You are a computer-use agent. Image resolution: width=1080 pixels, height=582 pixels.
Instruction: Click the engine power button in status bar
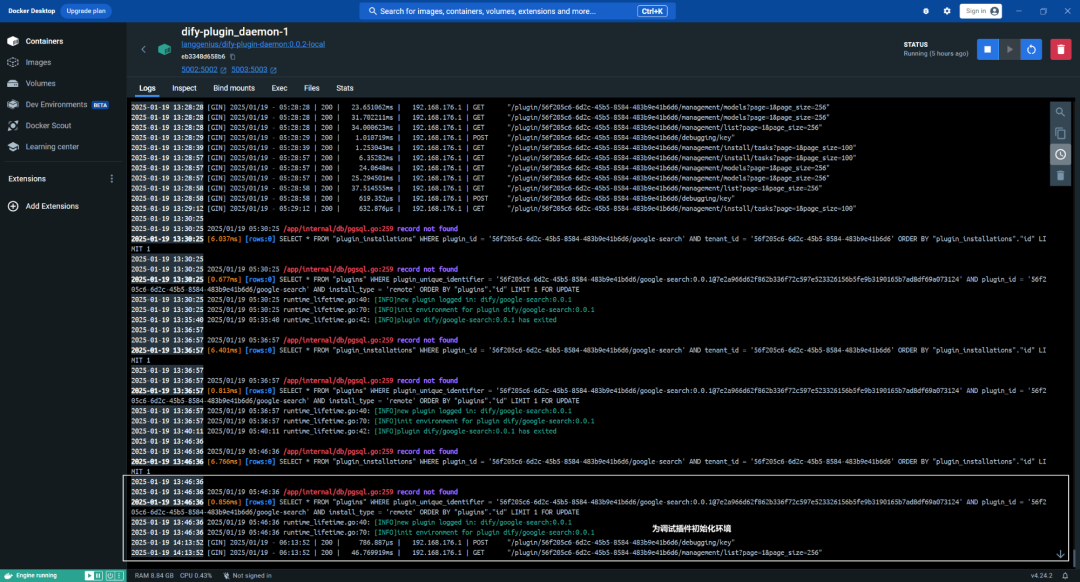click(110, 576)
